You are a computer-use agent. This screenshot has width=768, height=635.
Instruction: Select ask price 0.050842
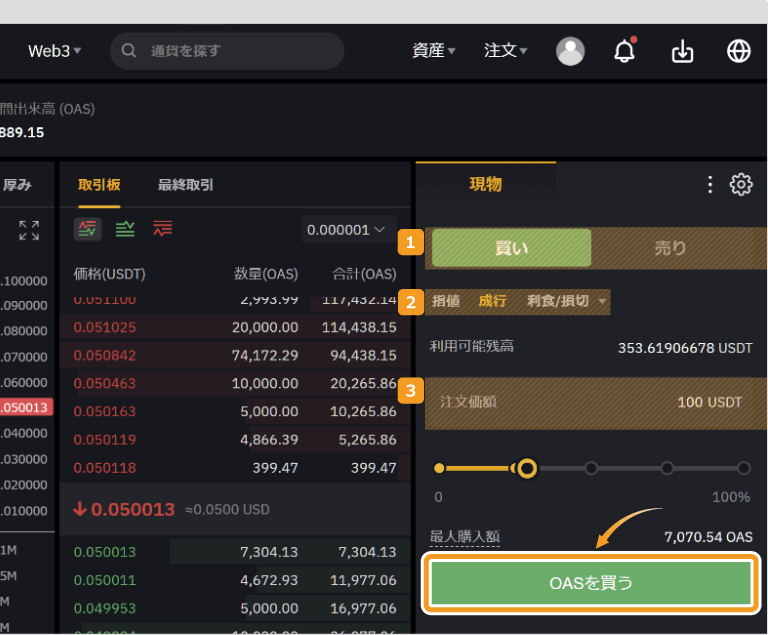pyautogui.click(x=105, y=355)
